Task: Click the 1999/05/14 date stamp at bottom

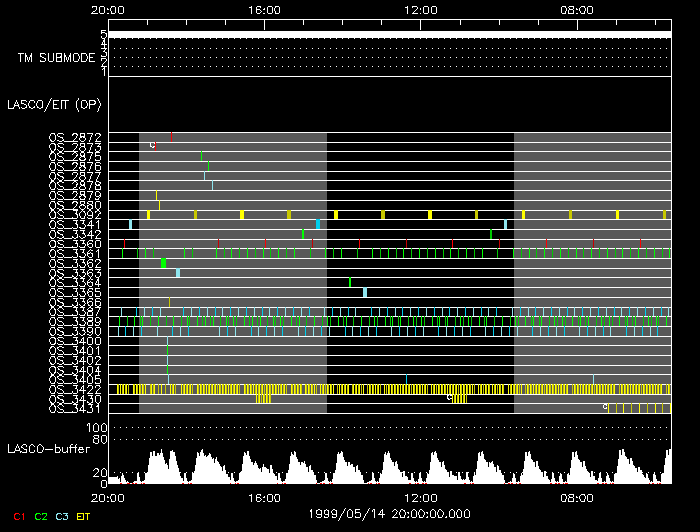Action: [389, 512]
